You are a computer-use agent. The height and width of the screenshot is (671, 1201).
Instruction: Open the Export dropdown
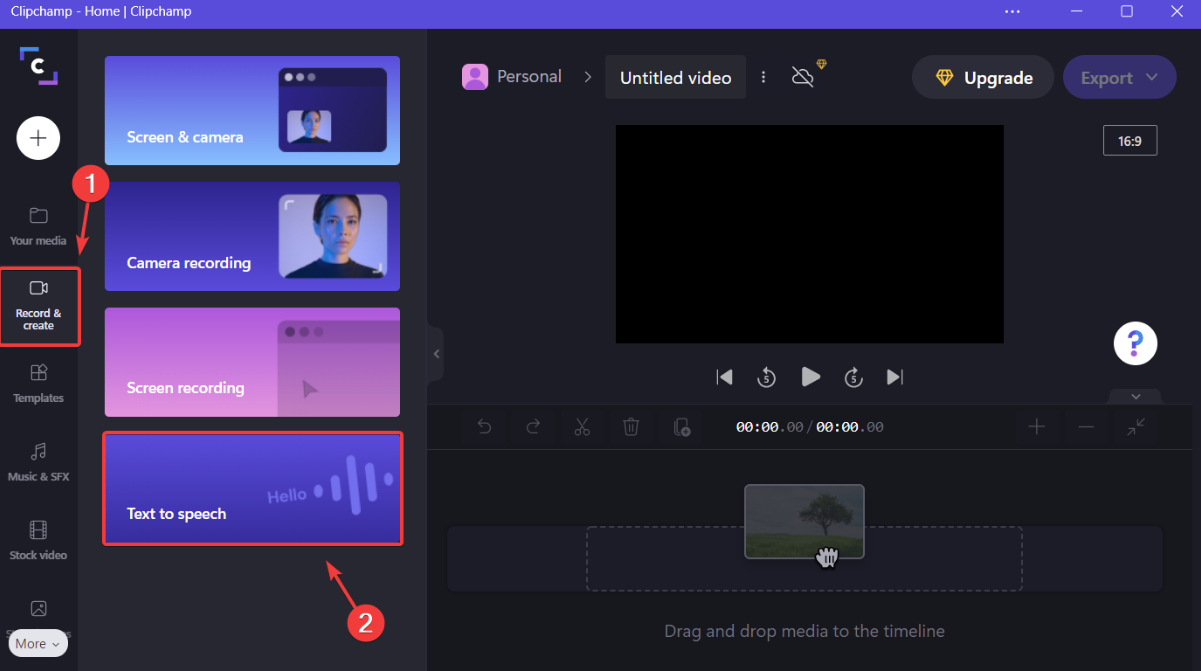coord(1119,78)
